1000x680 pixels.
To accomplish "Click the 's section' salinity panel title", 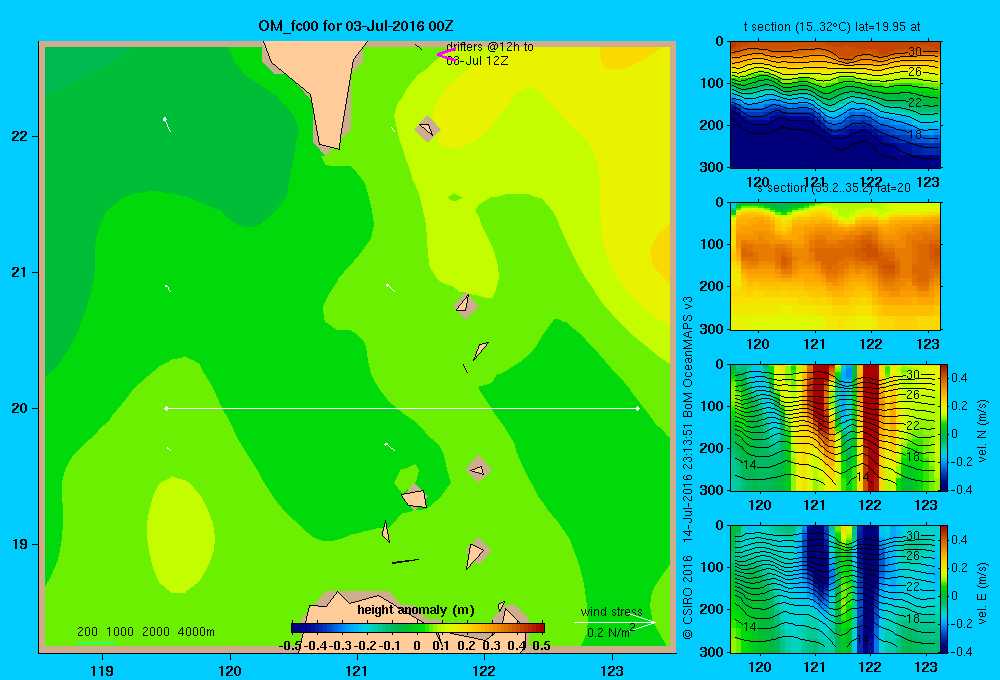I will tap(833, 188).
